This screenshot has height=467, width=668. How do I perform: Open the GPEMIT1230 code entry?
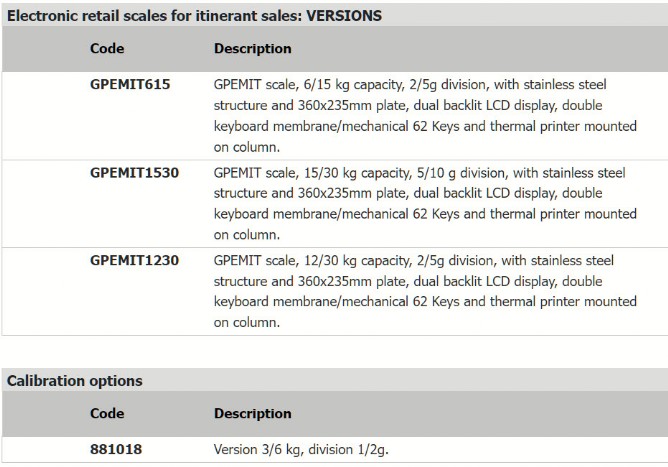134,260
